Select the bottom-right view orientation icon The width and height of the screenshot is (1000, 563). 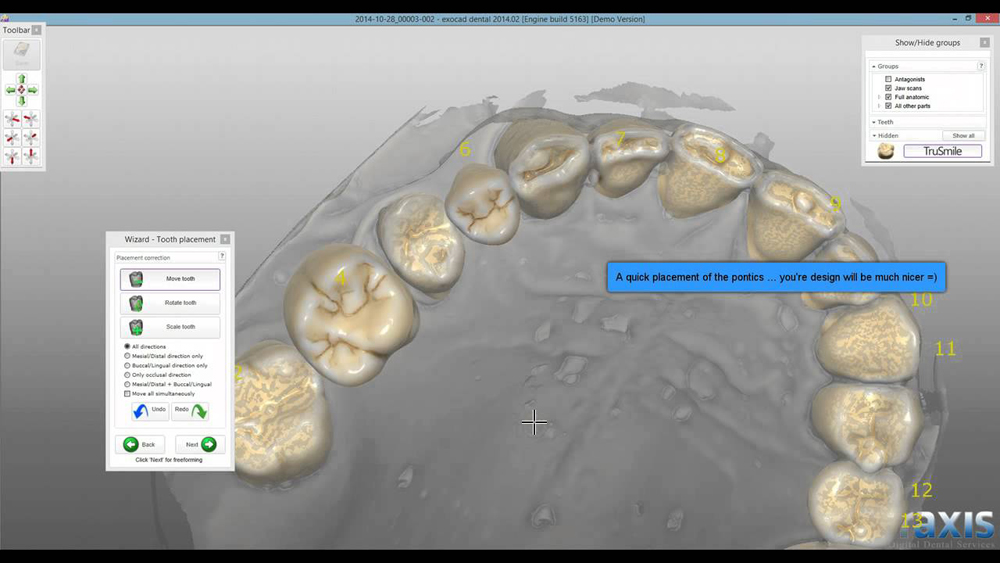pyautogui.click(x=31, y=156)
